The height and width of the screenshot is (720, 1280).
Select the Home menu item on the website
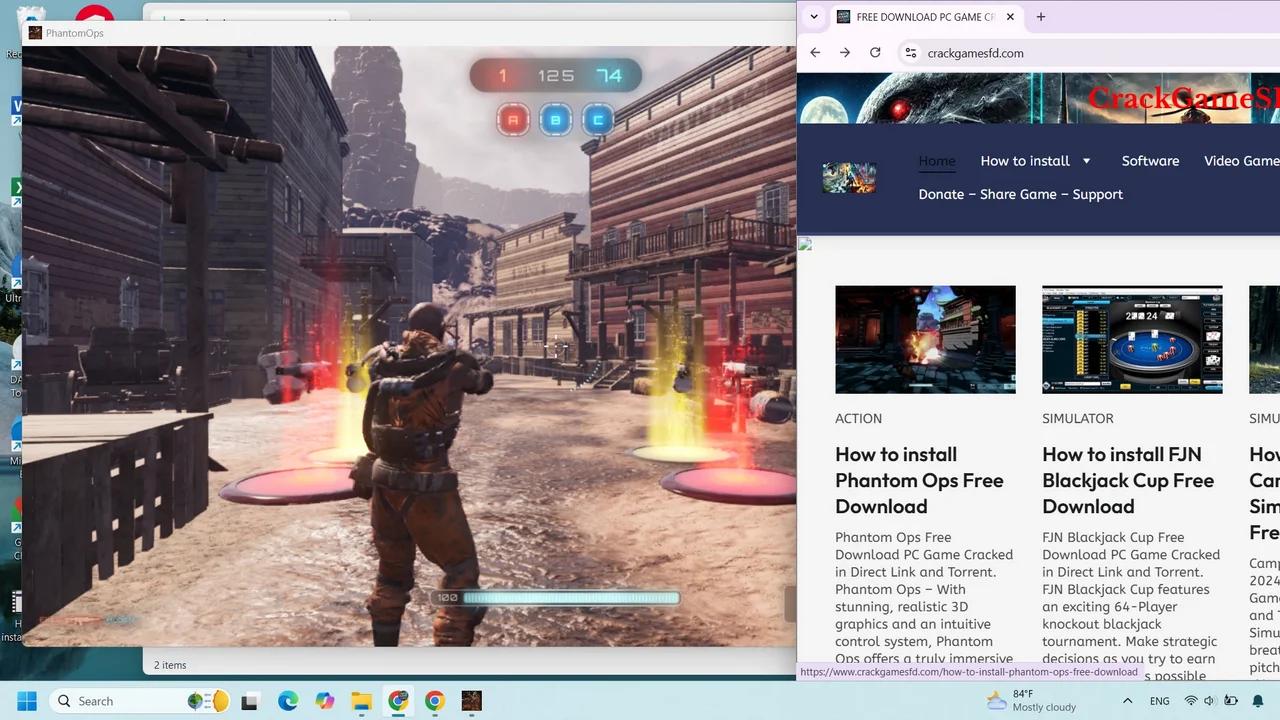pos(937,160)
